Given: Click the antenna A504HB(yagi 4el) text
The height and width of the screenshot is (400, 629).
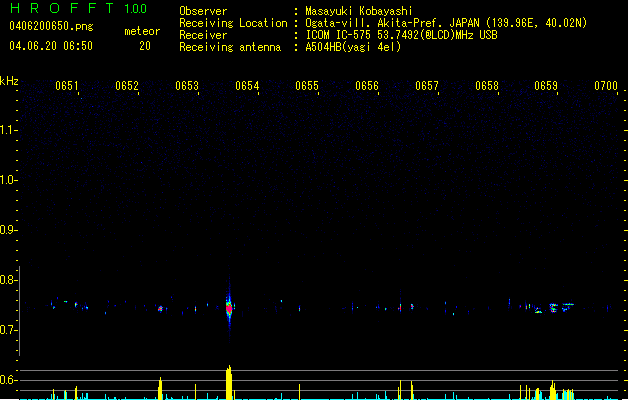Looking at the screenshot, I should tap(353, 47).
